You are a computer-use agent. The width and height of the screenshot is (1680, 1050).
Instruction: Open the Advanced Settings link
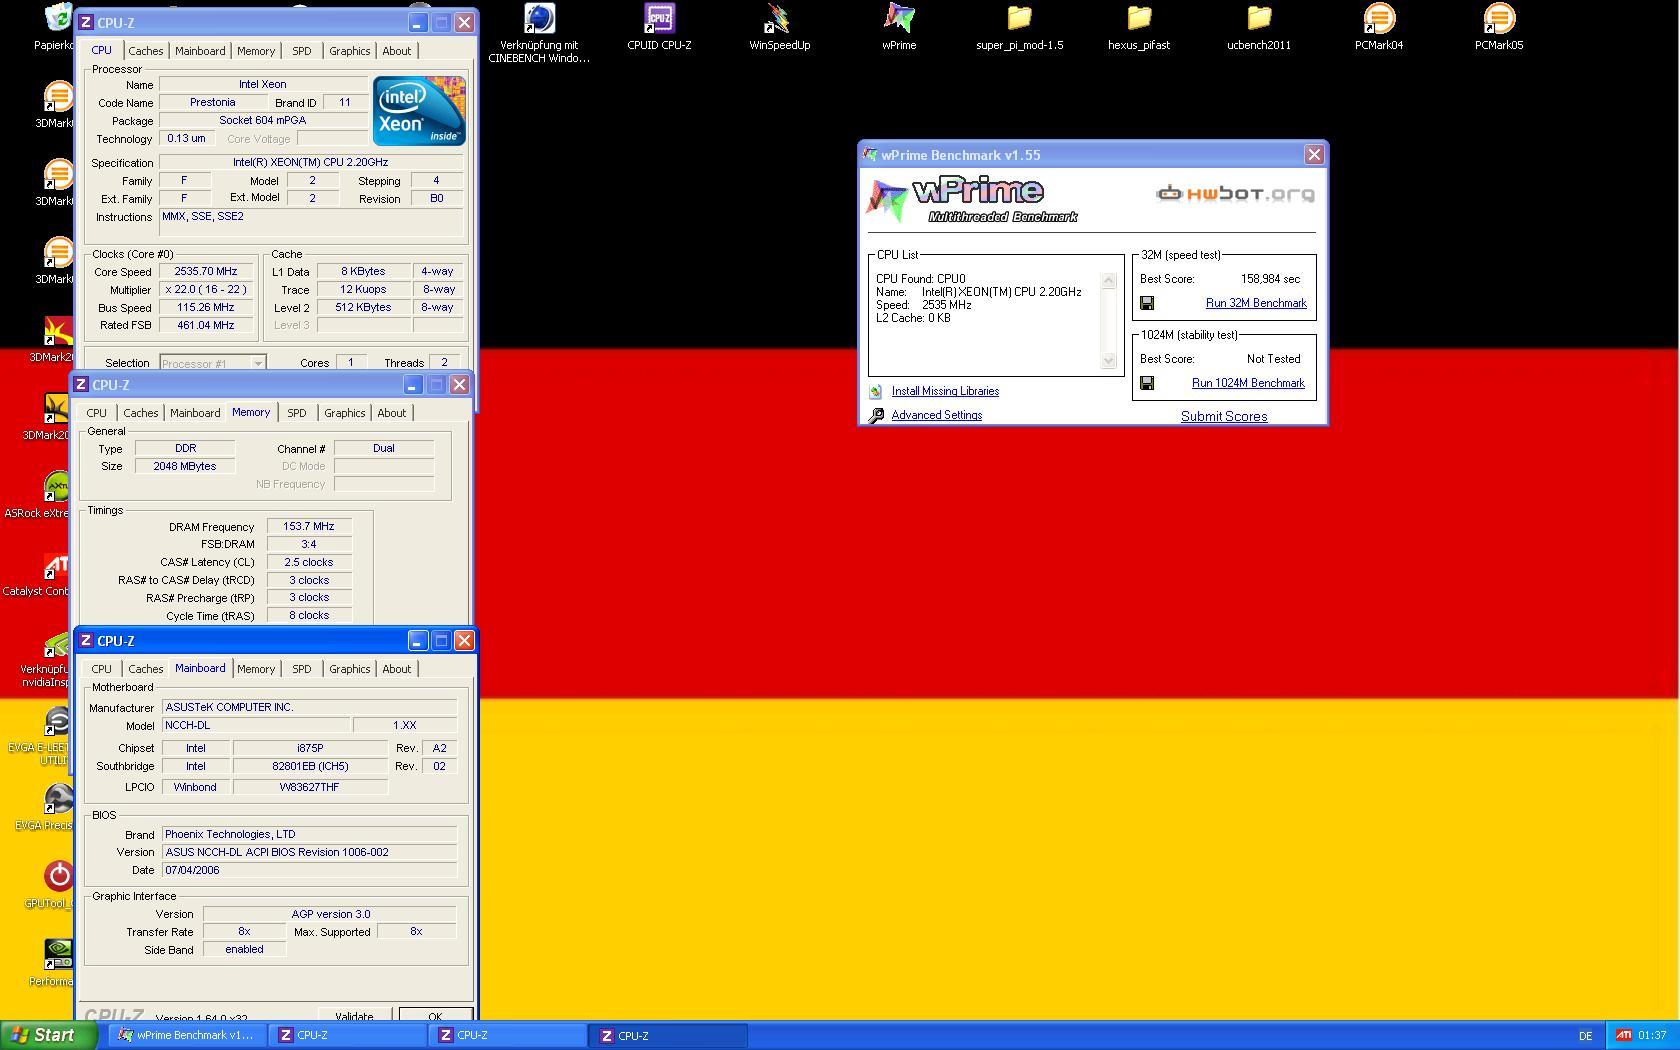[937, 415]
